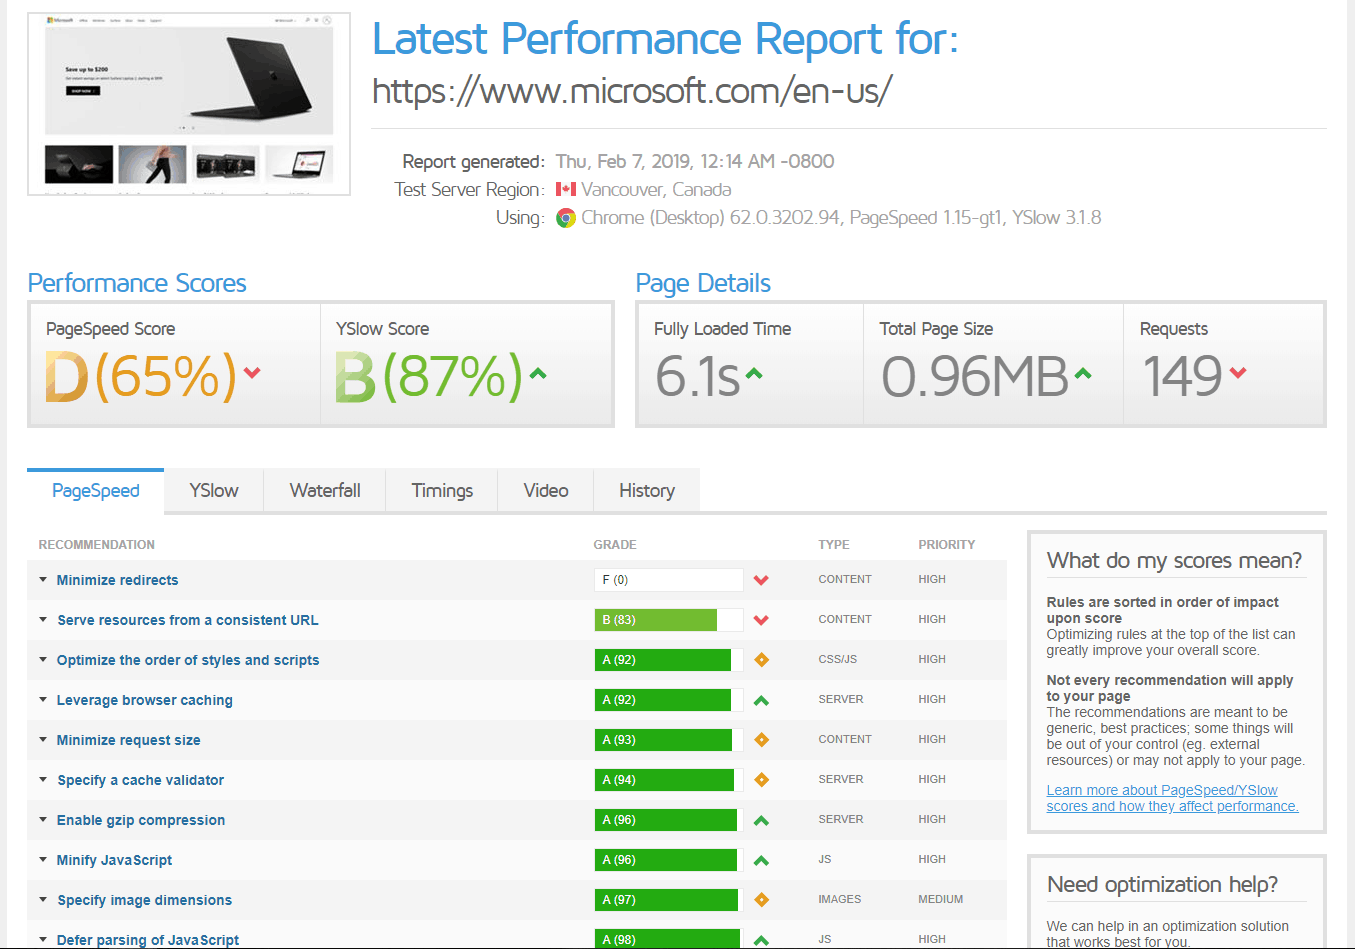
Task: Click the A (94) grade bar
Action: pos(669,780)
